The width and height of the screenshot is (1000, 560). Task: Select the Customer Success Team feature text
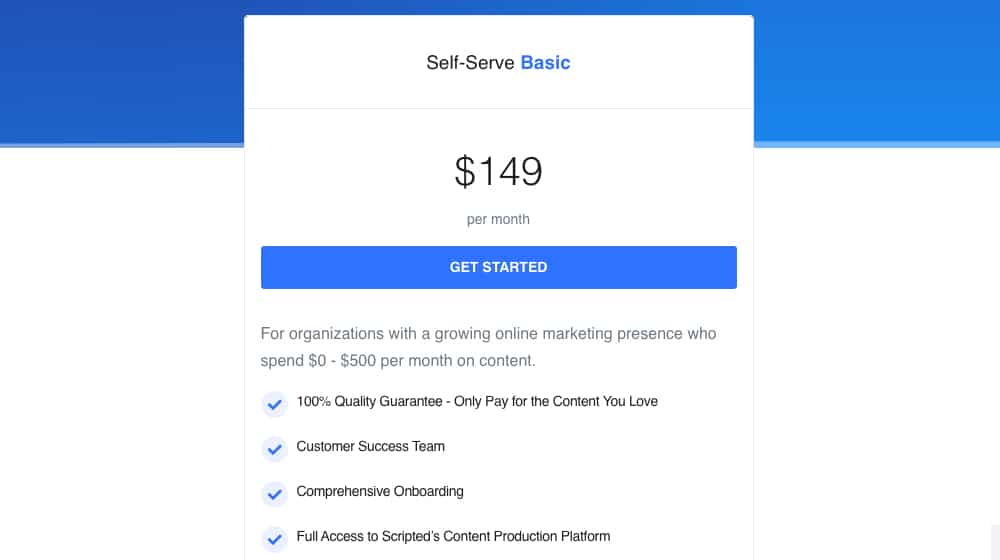371,446
